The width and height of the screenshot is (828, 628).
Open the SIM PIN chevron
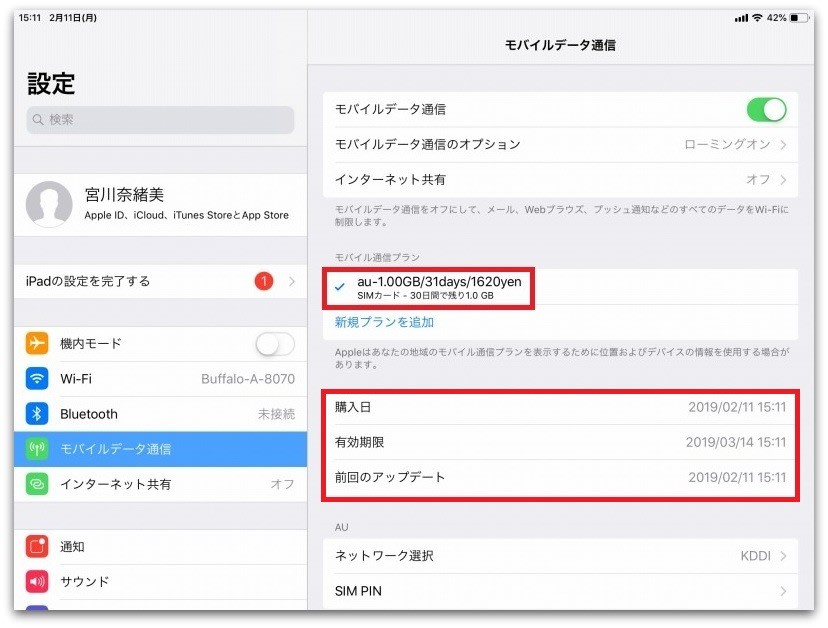783,592
